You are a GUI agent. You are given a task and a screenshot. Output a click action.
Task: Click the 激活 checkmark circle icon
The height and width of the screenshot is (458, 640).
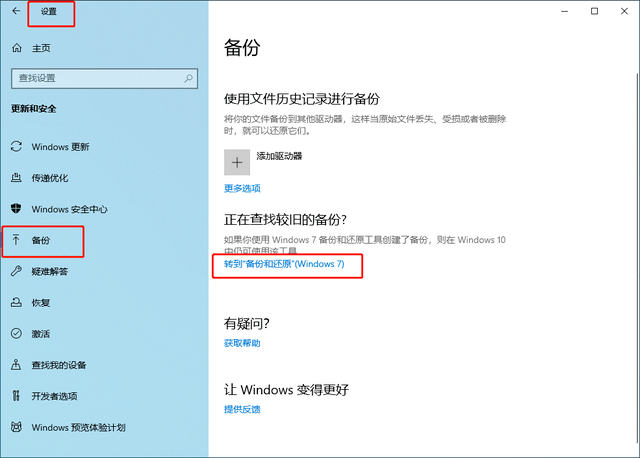point(16,333)
